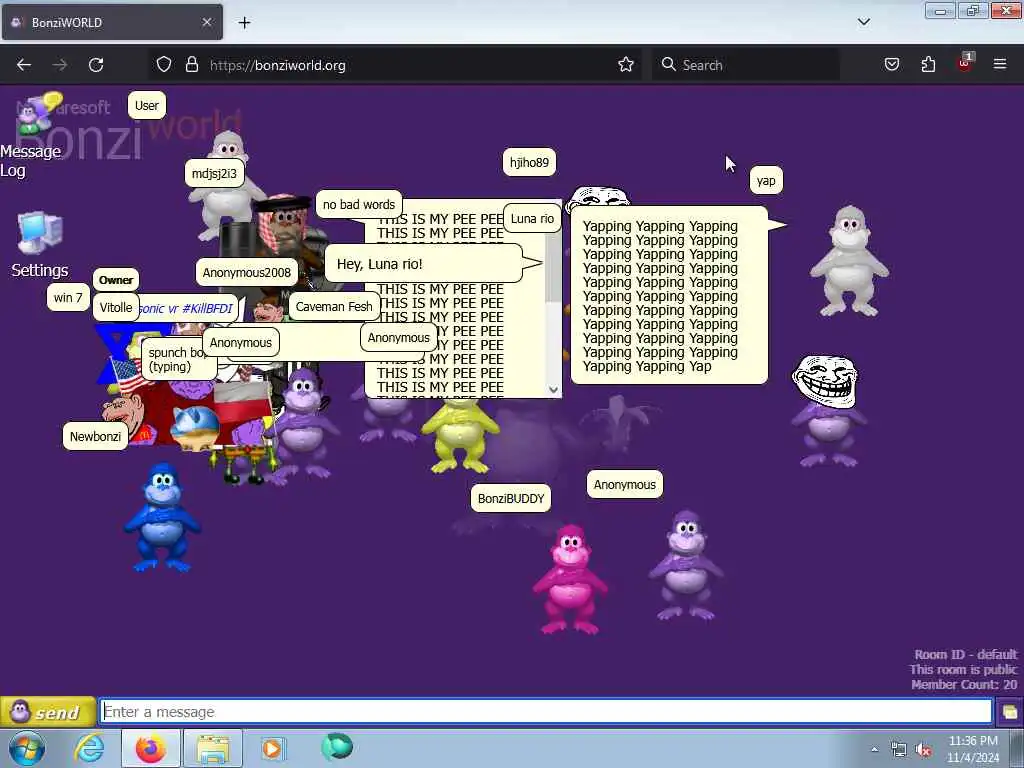Image resolution: width=1024 pixels, height=768 pixels.
Task: Click the red extension badge icon
Action: (x=965, y=63)
